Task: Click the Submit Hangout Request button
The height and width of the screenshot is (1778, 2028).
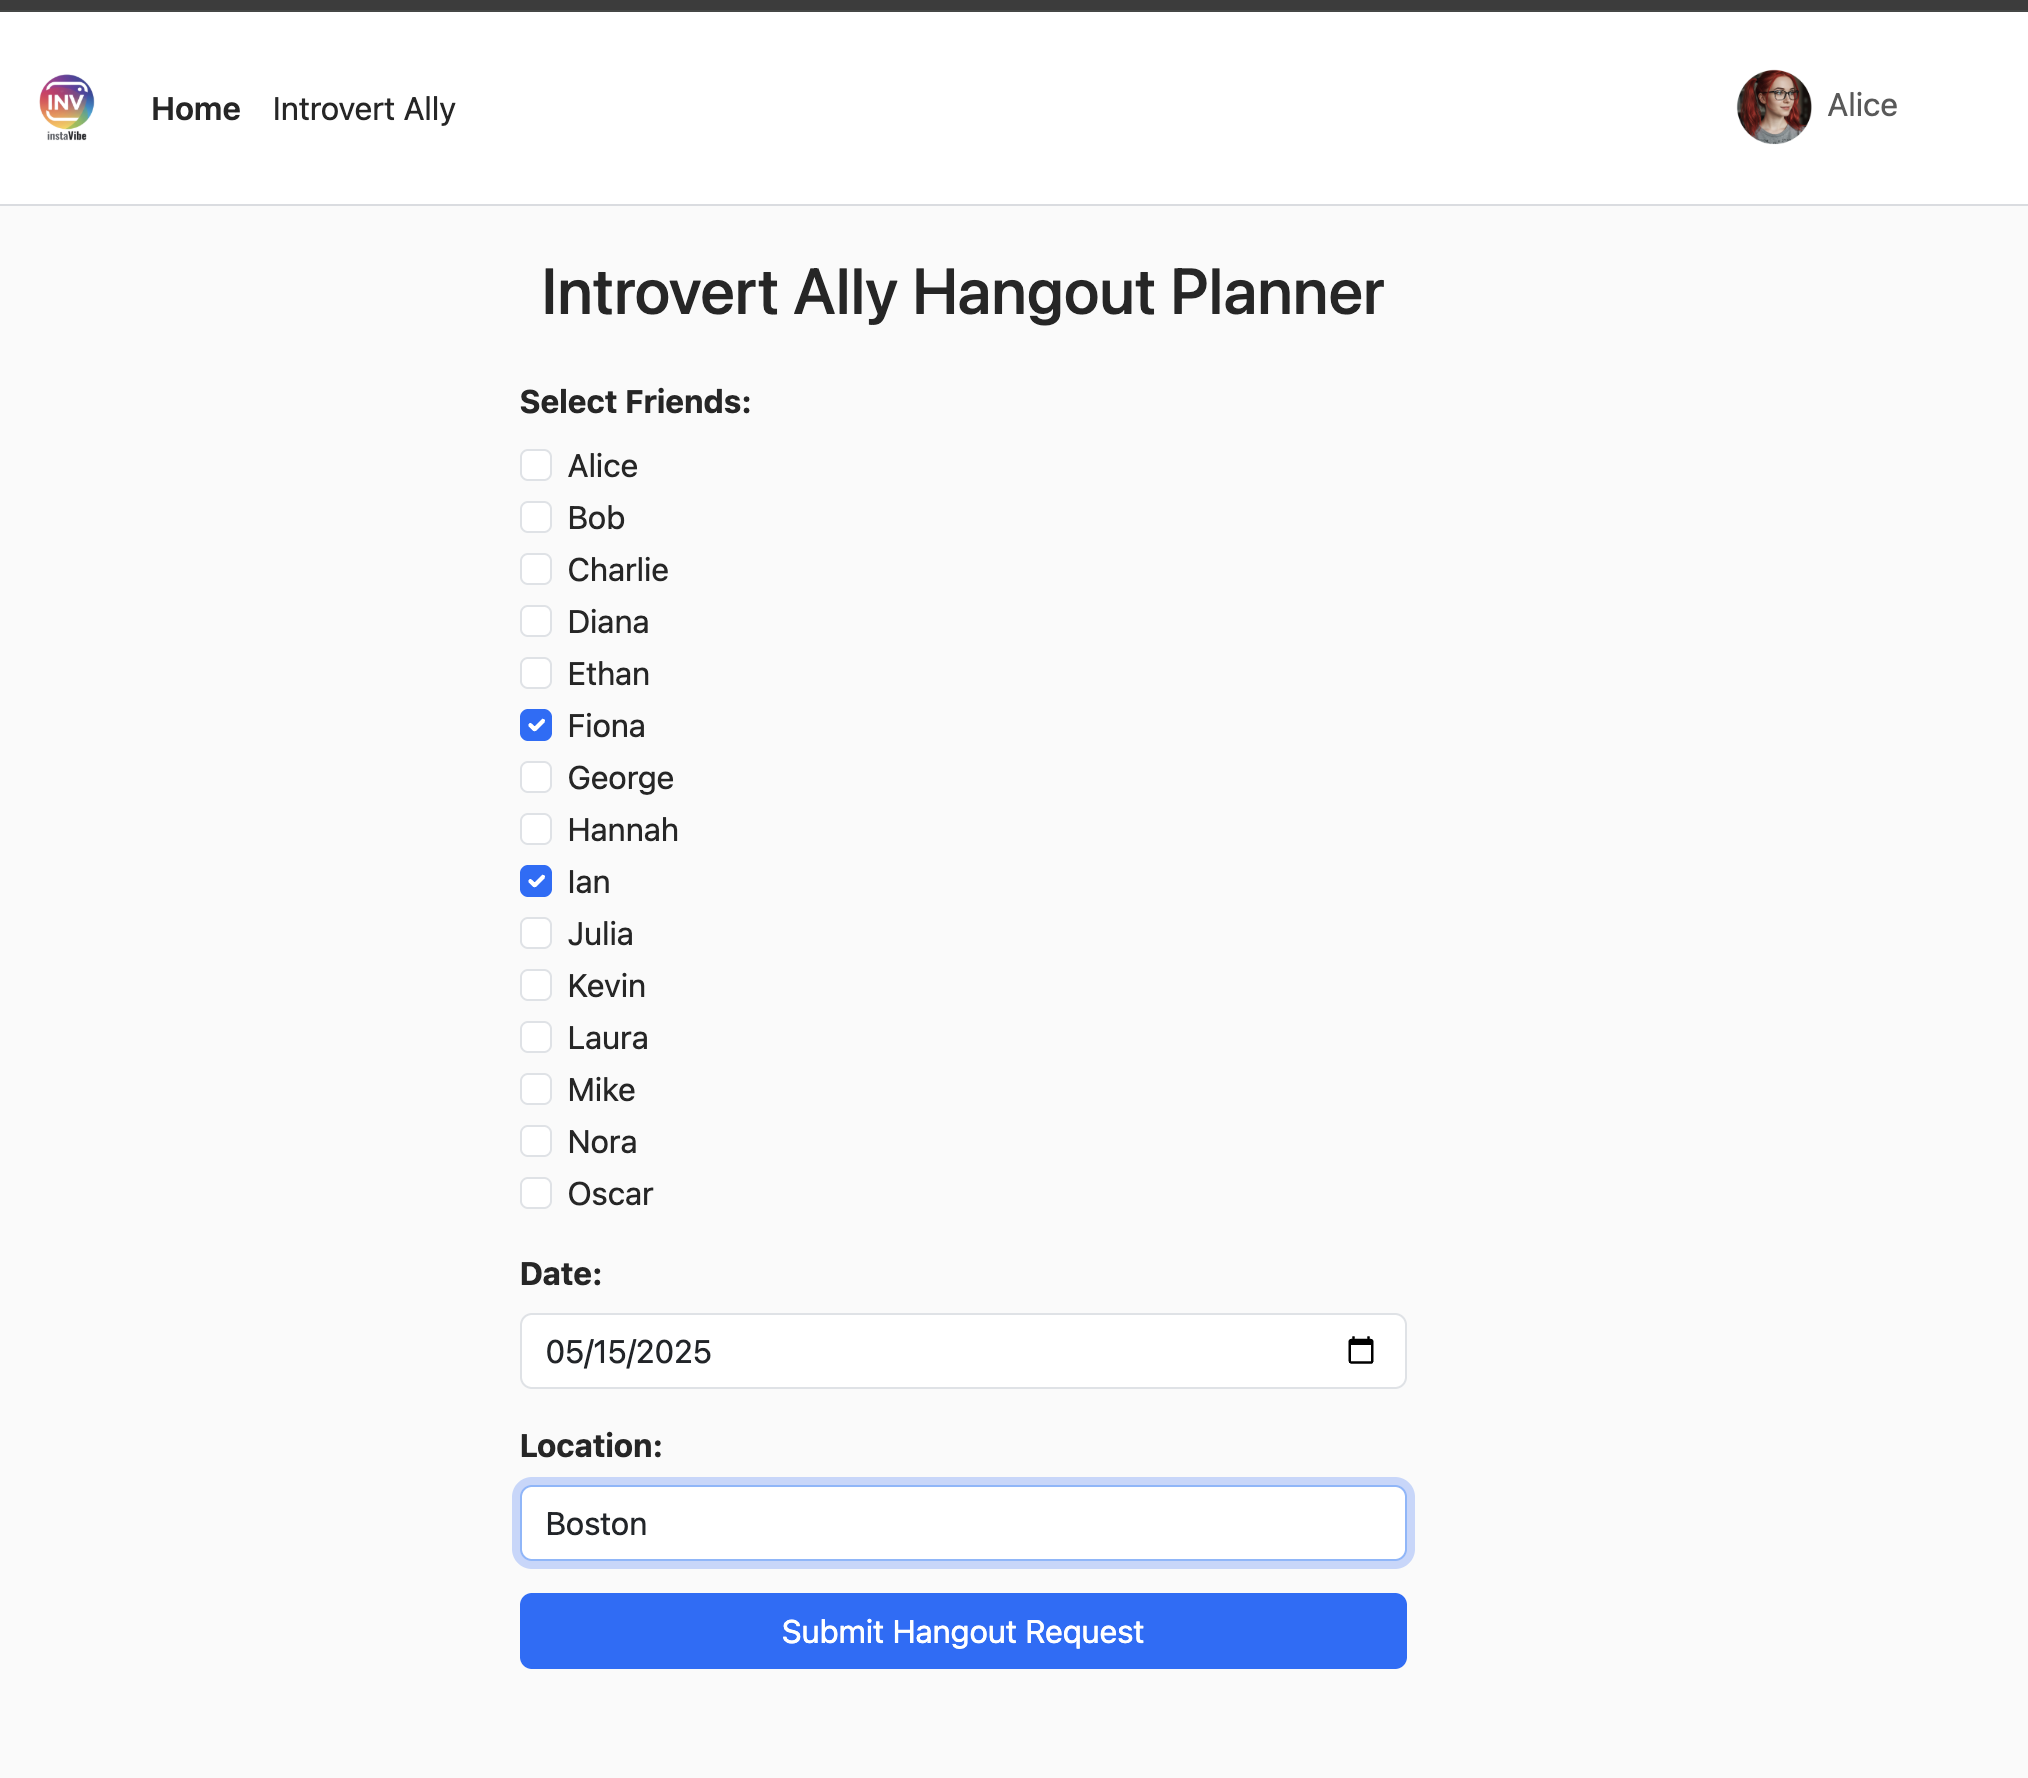Action: pos(962,1631)
